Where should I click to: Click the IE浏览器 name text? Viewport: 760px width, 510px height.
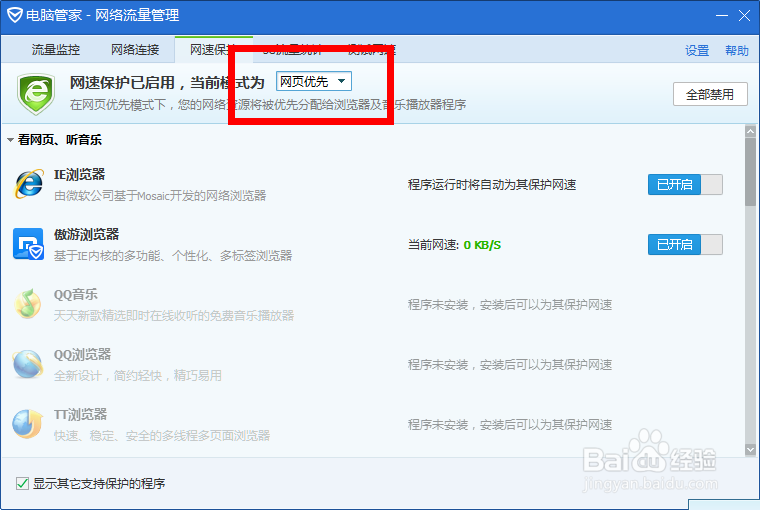point(79,175)
